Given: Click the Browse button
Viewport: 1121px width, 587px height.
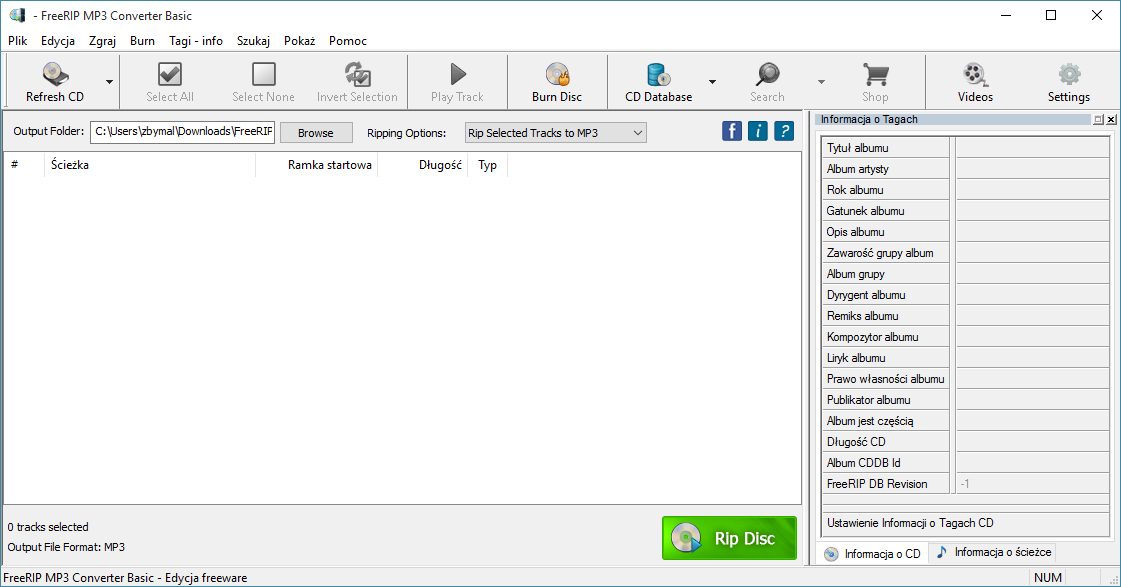Looking at the screenshot, I should click(316, 133).
